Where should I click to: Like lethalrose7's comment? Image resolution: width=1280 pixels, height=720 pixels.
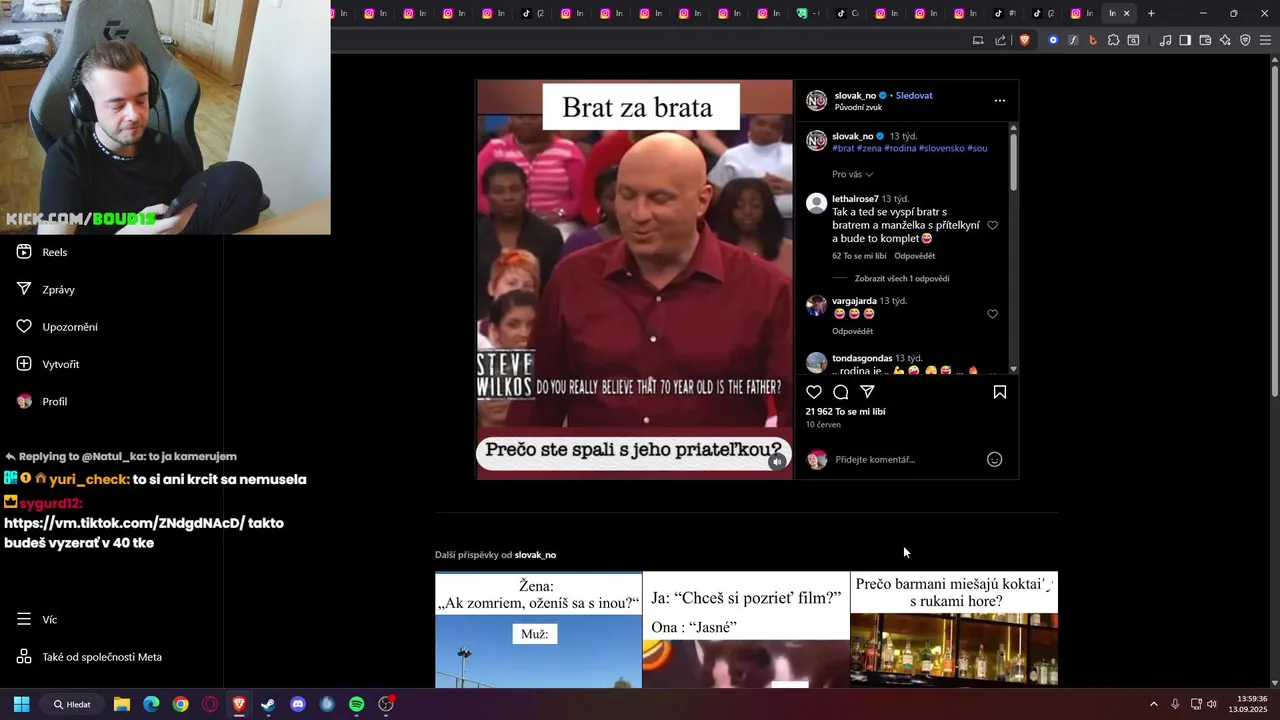pyautogui.click(x=992, y=225)
